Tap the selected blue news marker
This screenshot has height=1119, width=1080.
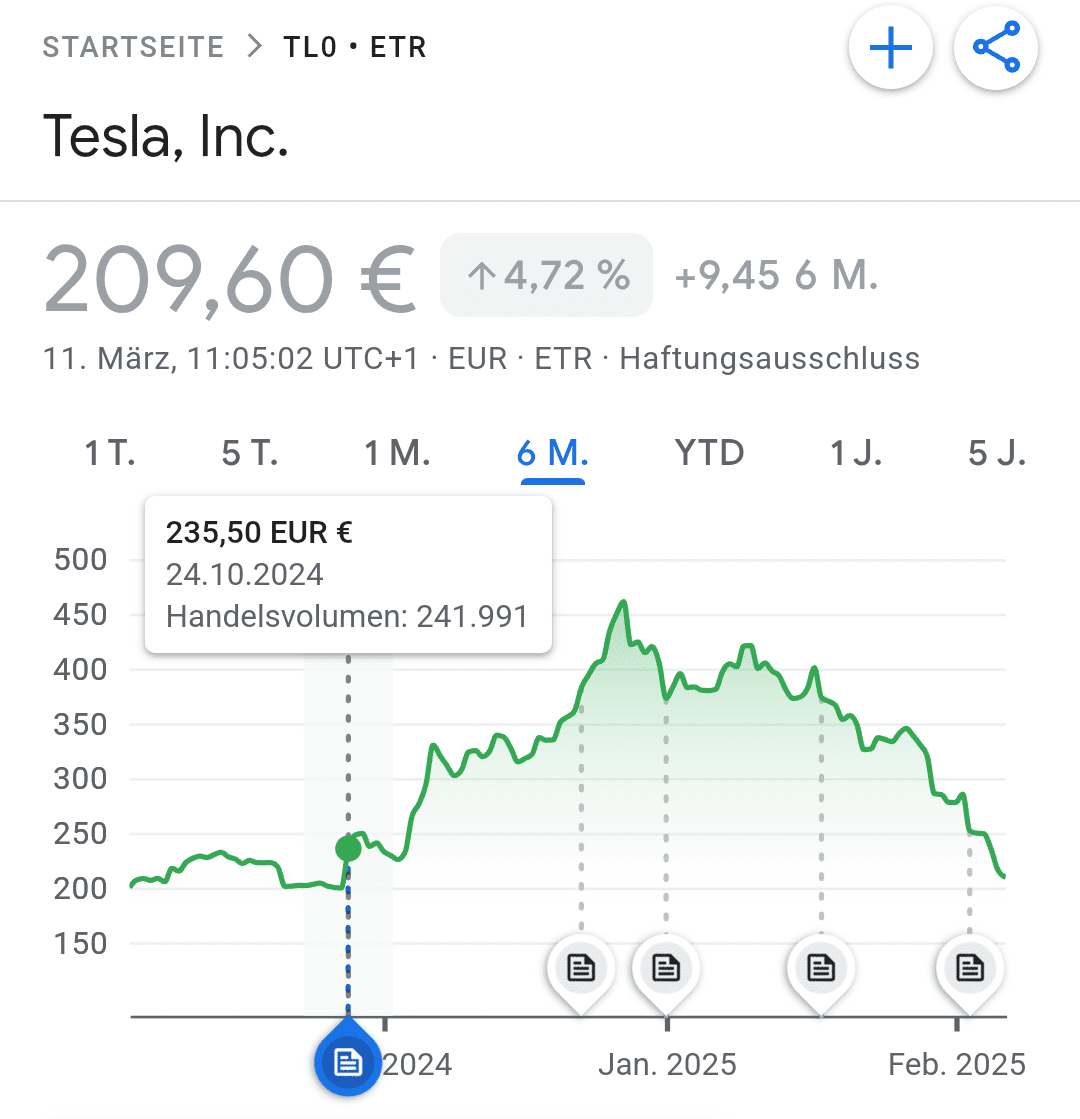point(347,1062)
